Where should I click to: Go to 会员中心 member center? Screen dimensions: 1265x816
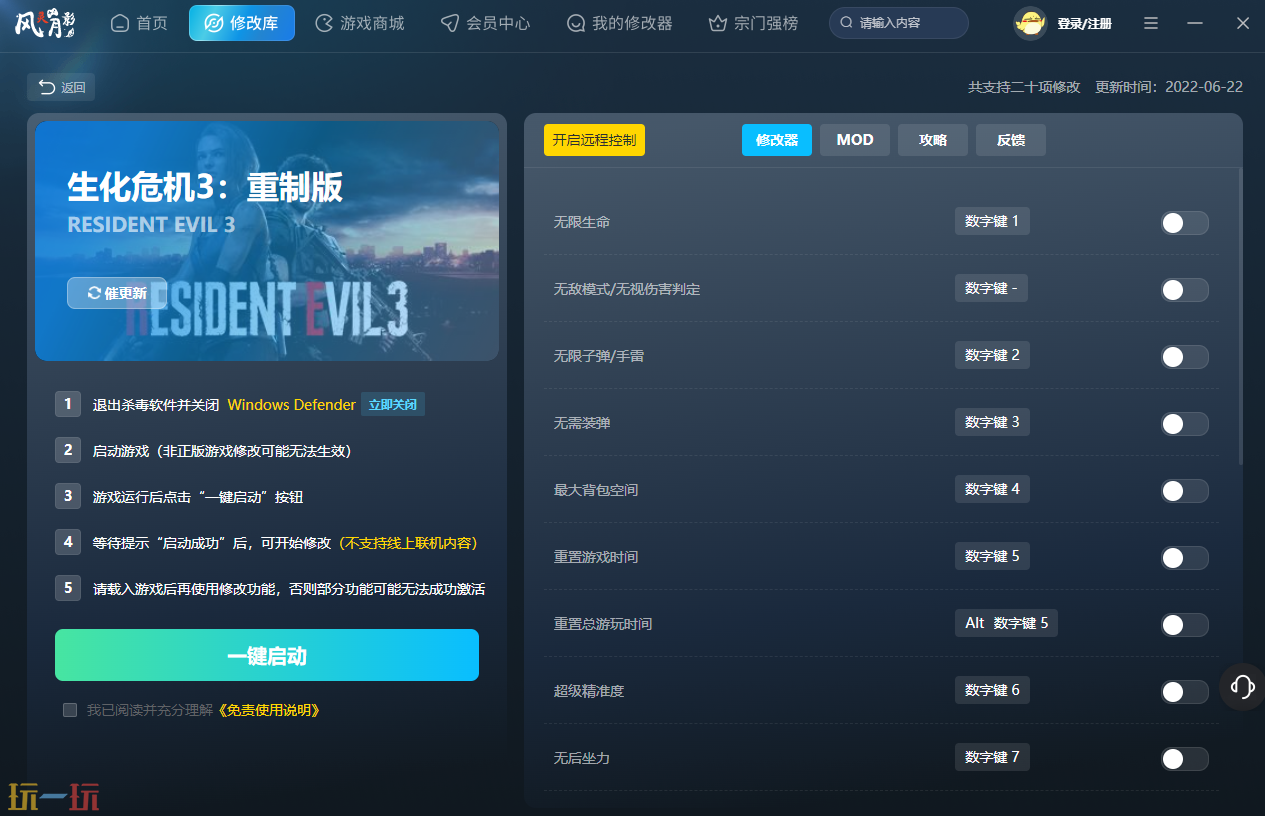(485, 23)
